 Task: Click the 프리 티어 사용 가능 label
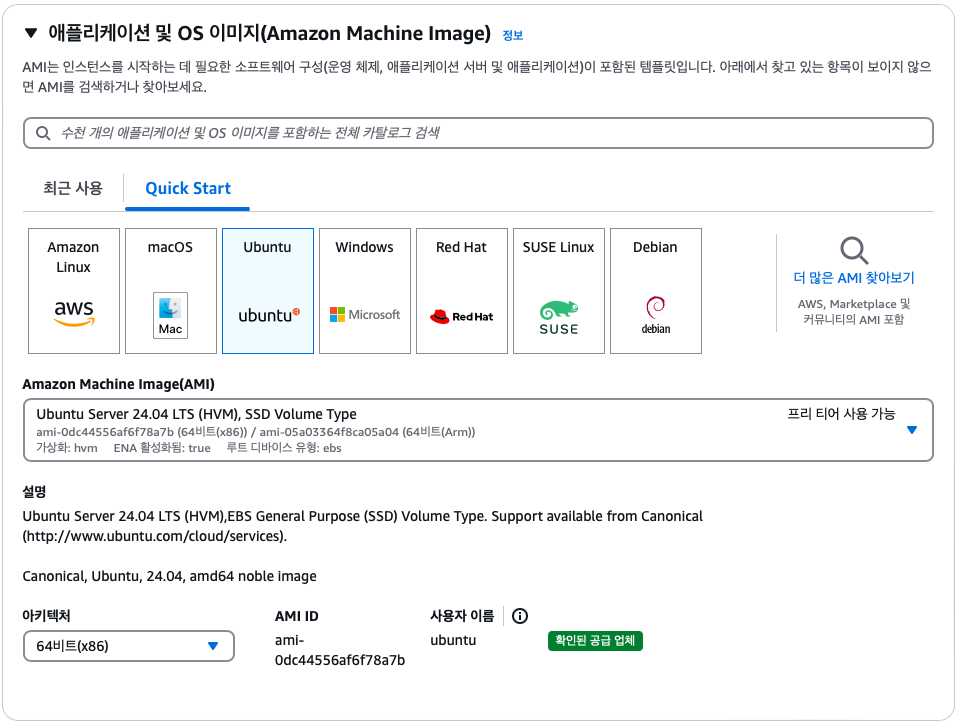point(841,414)
